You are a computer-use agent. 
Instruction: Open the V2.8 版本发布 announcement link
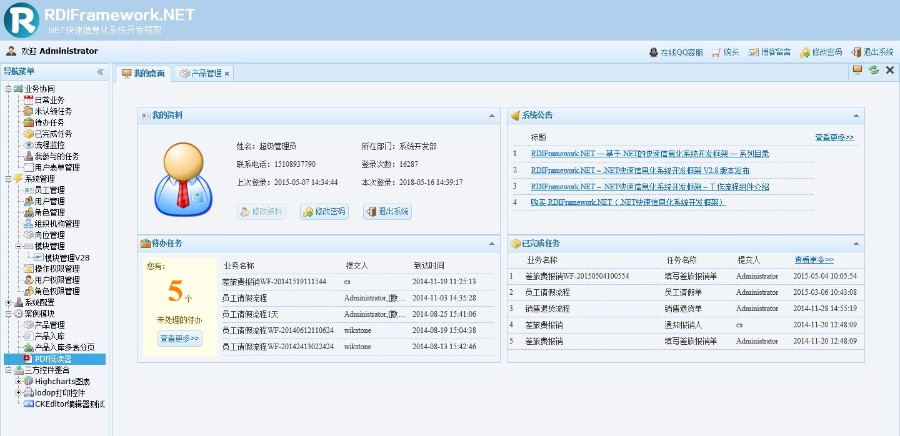(640, 170)
